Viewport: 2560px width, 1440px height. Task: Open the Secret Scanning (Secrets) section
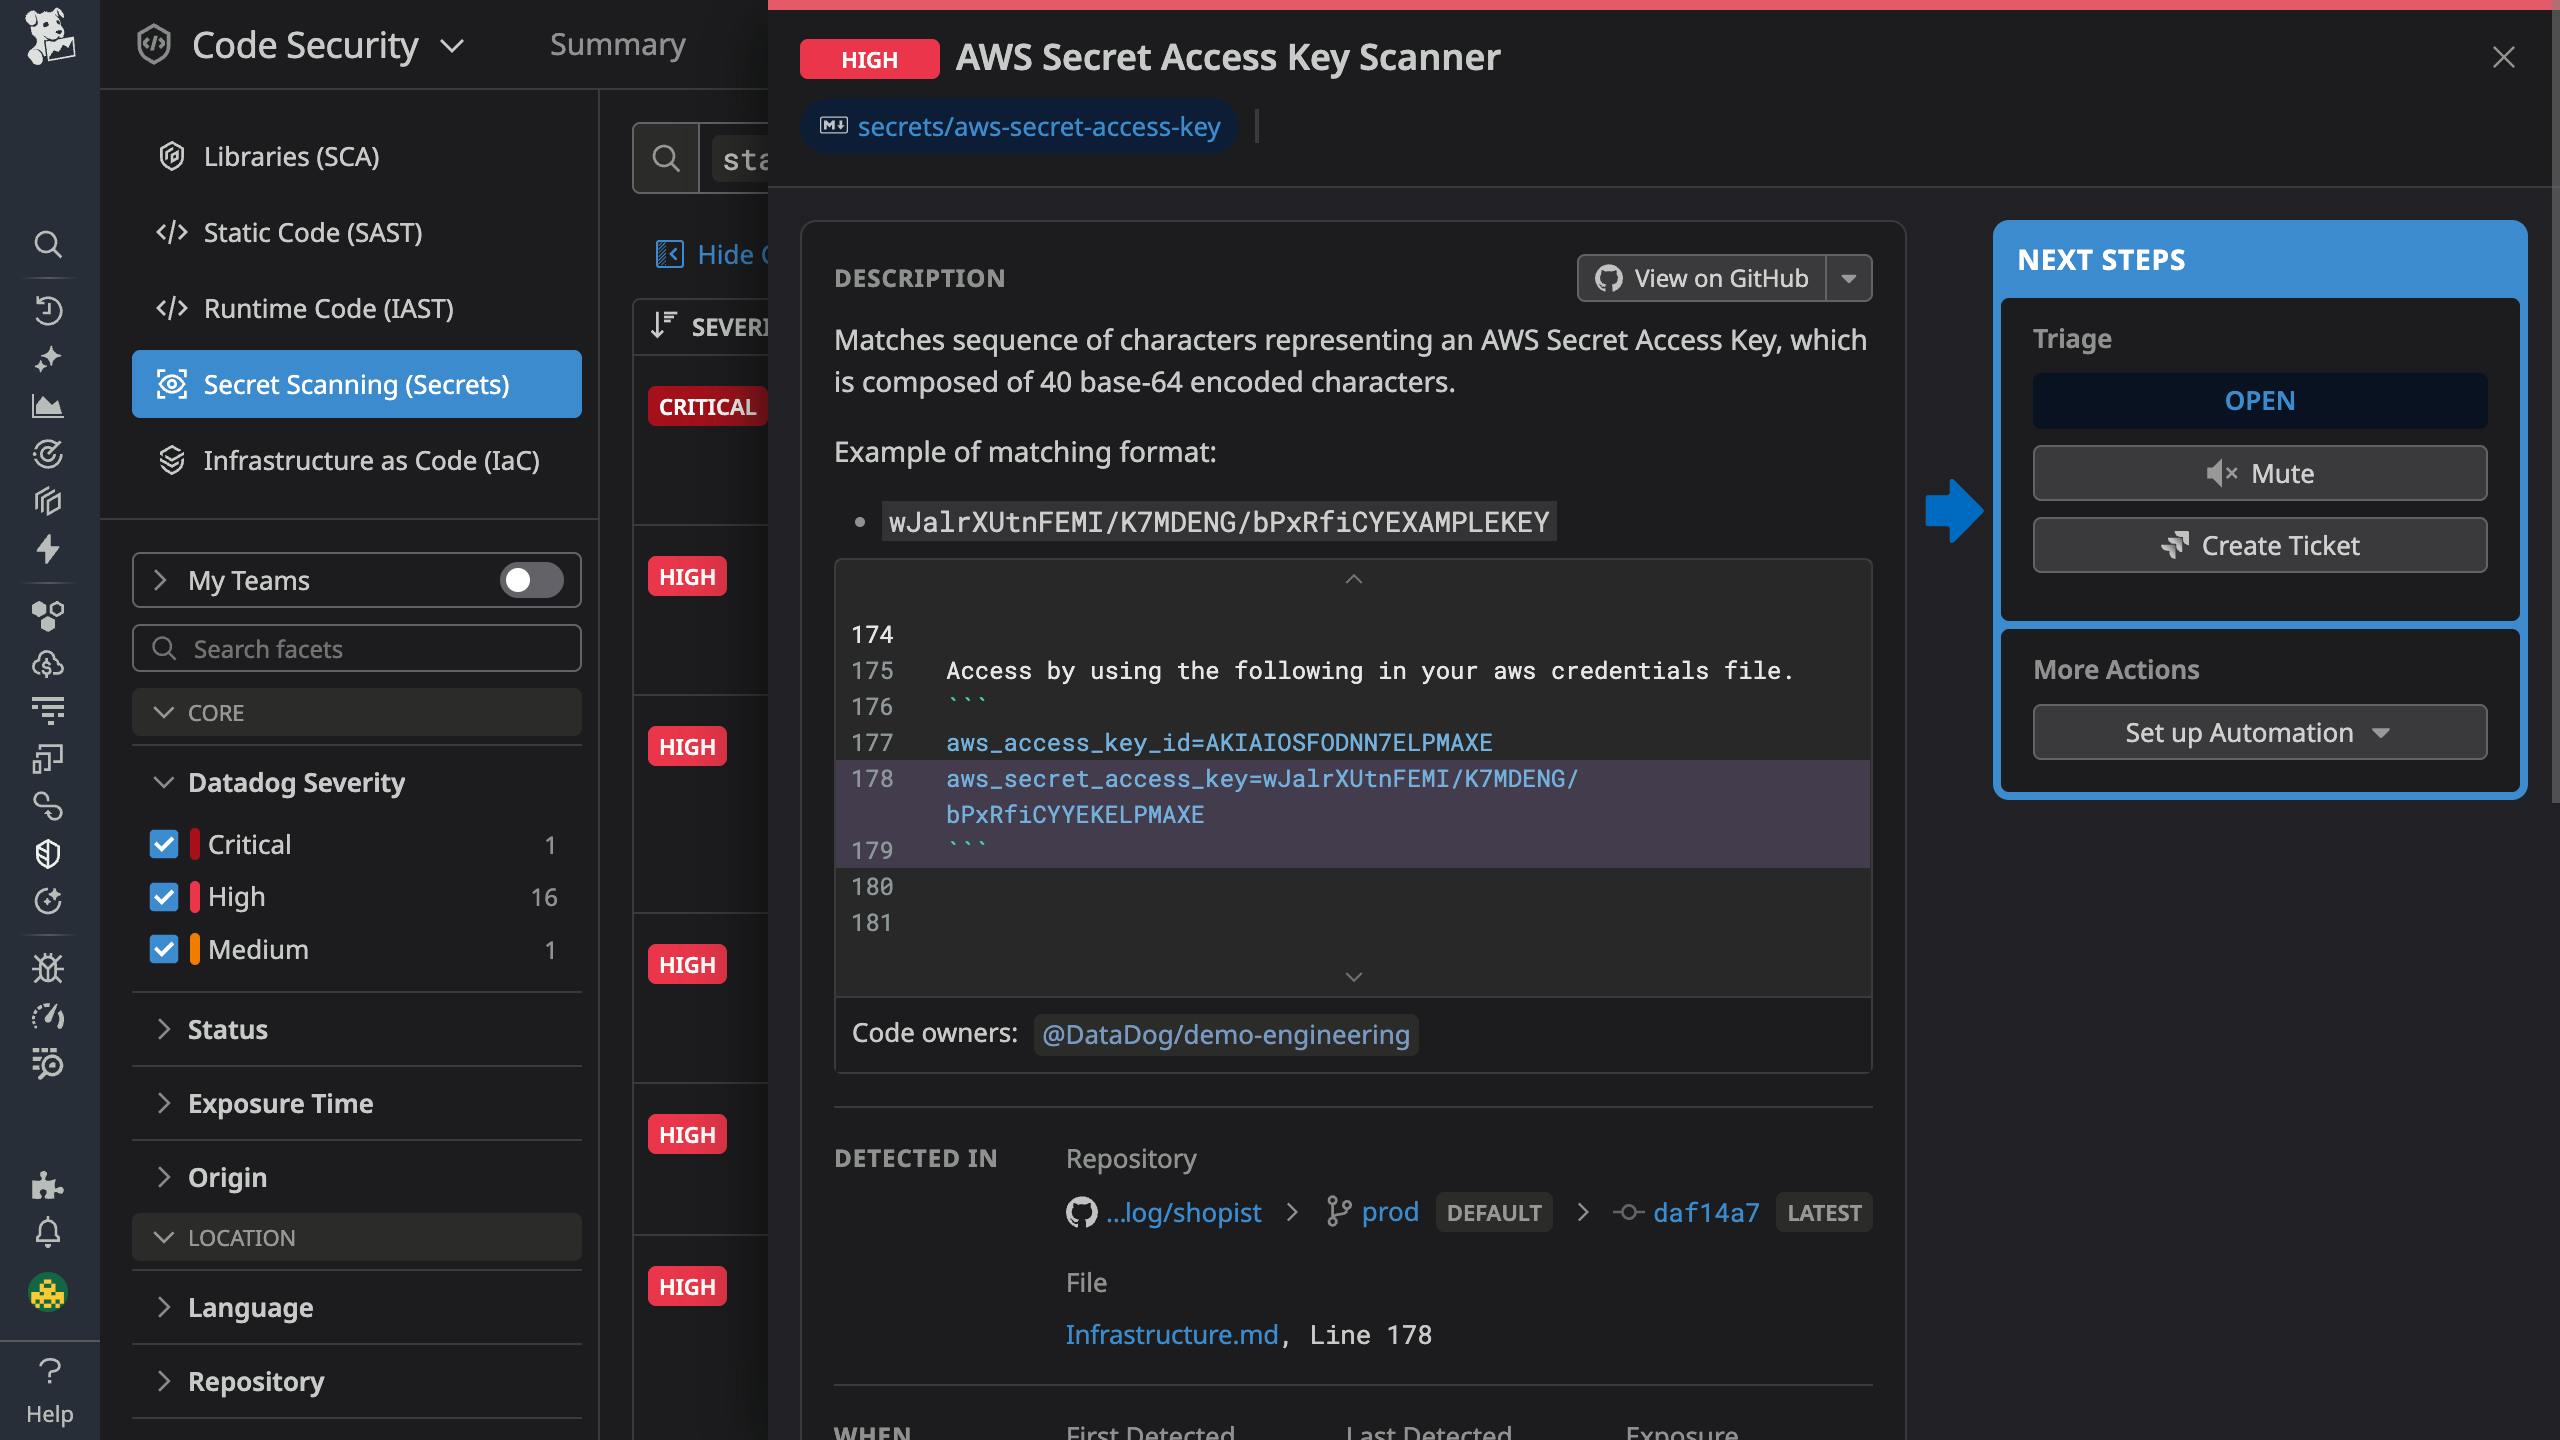click(356, 384)
